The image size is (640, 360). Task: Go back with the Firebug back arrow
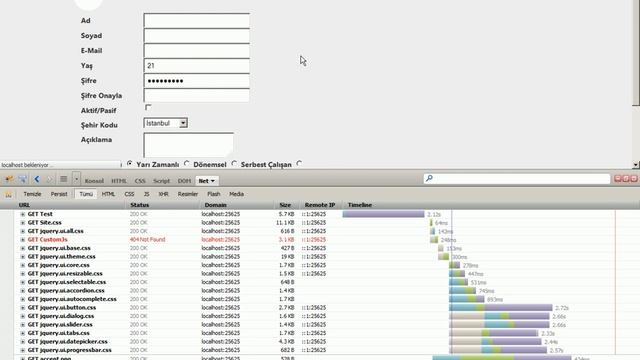[x=37, y=179]
